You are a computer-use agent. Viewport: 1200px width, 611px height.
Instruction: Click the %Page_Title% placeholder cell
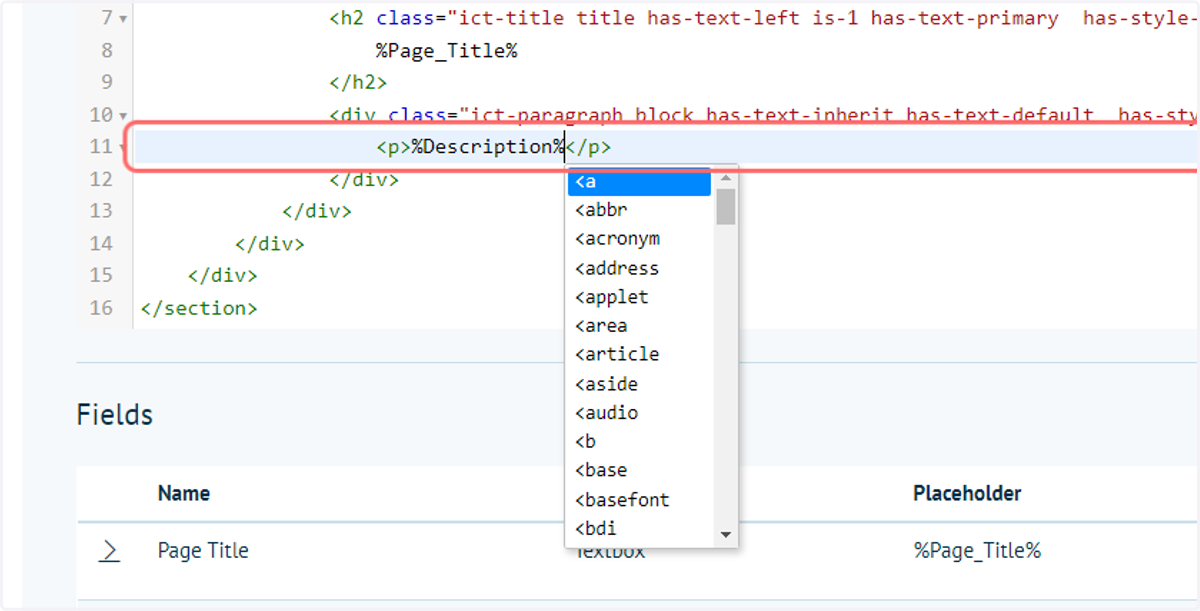pos(977,551)
